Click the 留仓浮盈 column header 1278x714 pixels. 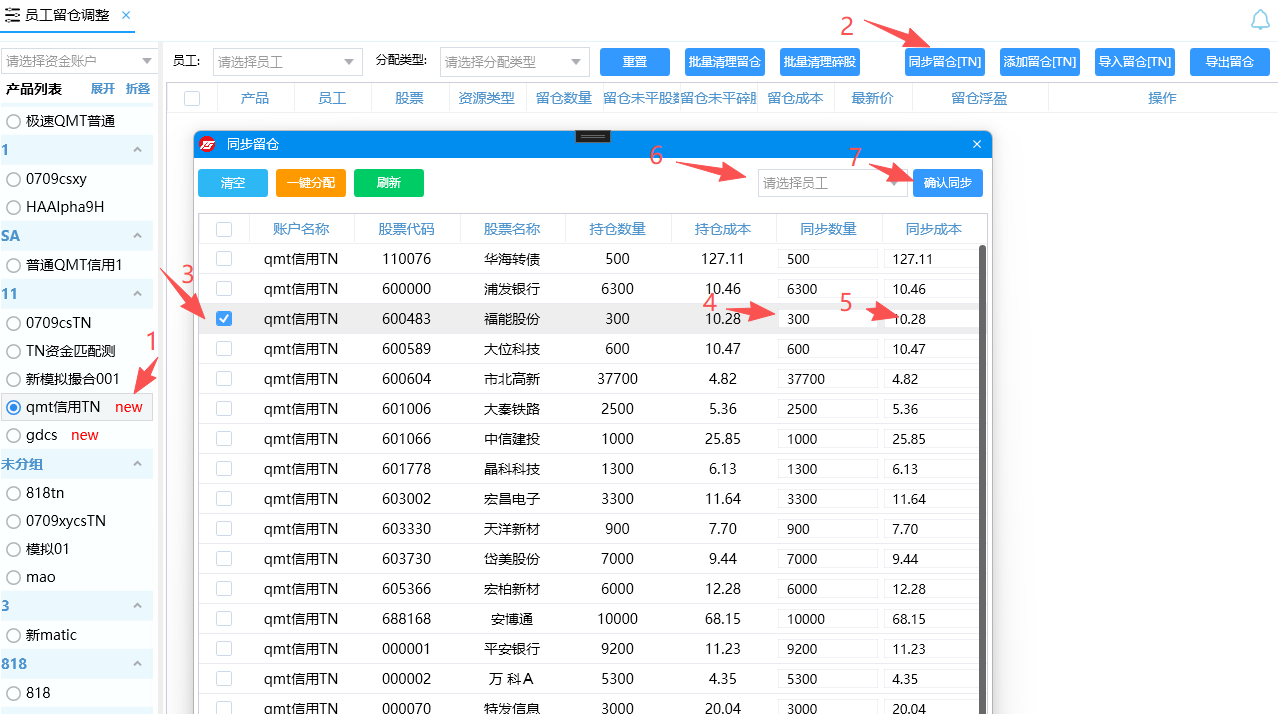click(x=979, y=98)
